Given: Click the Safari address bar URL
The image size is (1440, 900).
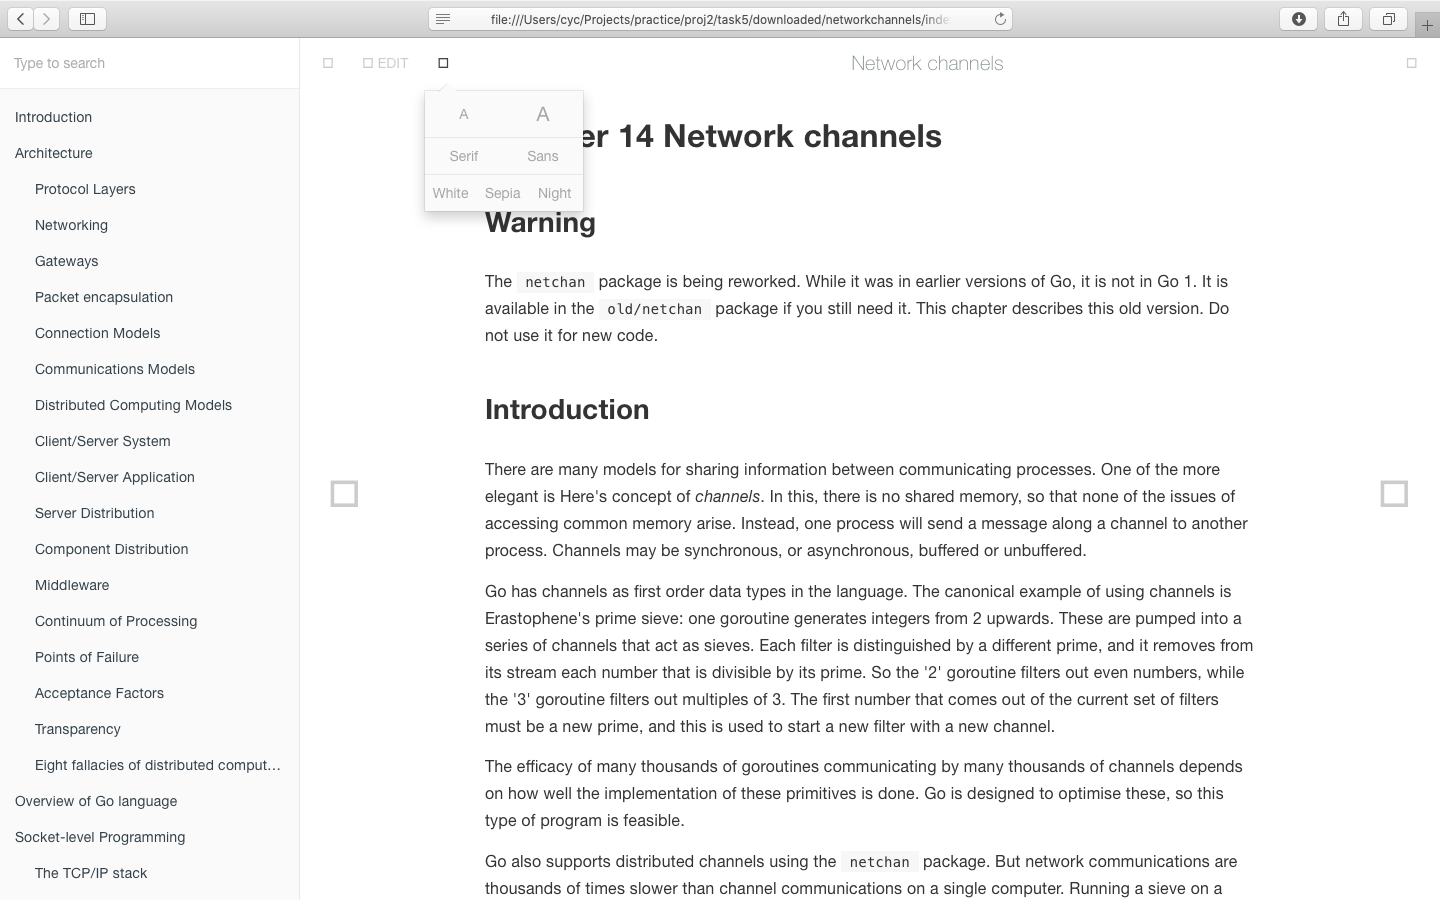Looking at the screenshot, I should tap(720, 19).
